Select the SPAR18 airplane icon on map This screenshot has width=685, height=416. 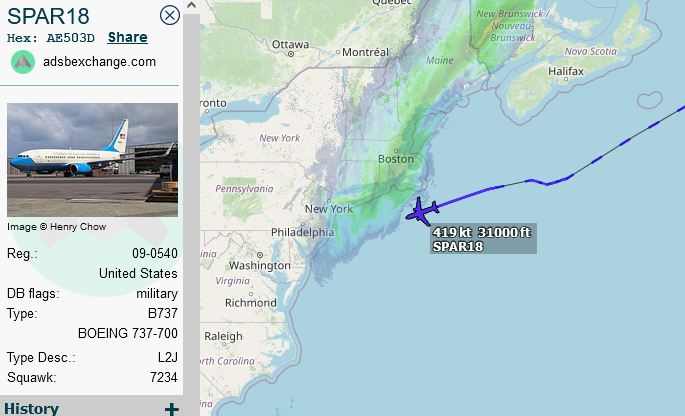coord(422,211)
